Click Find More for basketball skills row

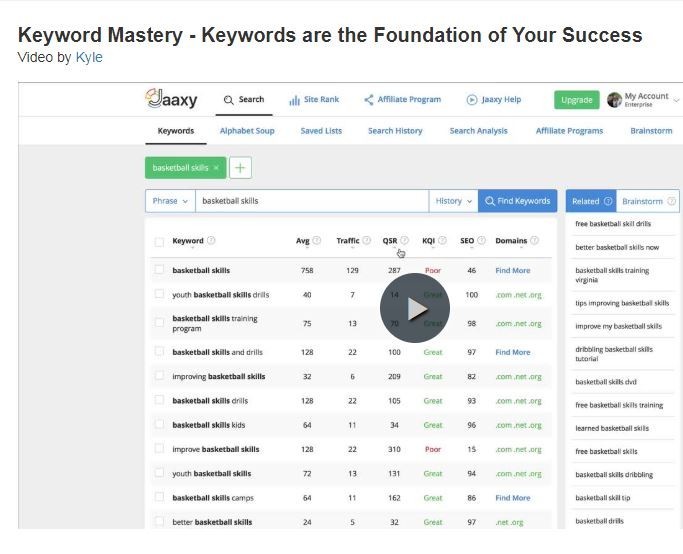[x=513, y=270]
